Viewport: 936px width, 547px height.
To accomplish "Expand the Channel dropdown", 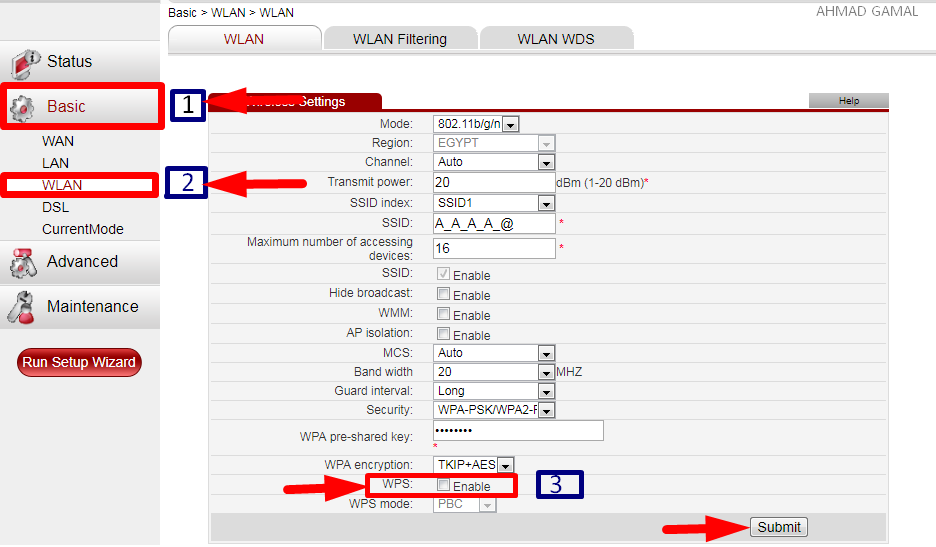I will [545, 162].
